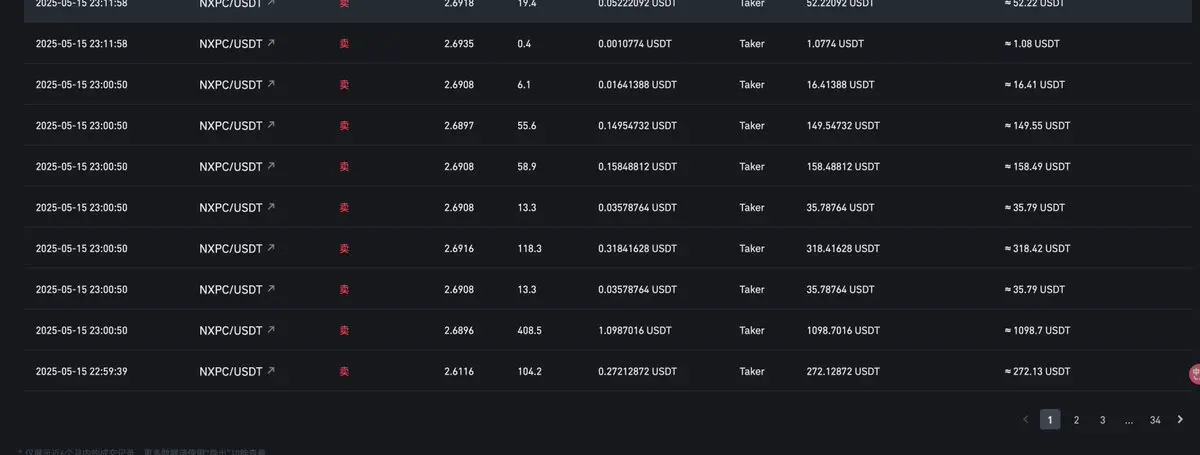Image resolution: width=1200 pixels, height=455 pixels.
Task: Select the price value 2.6116
Action: pos(459,371)
